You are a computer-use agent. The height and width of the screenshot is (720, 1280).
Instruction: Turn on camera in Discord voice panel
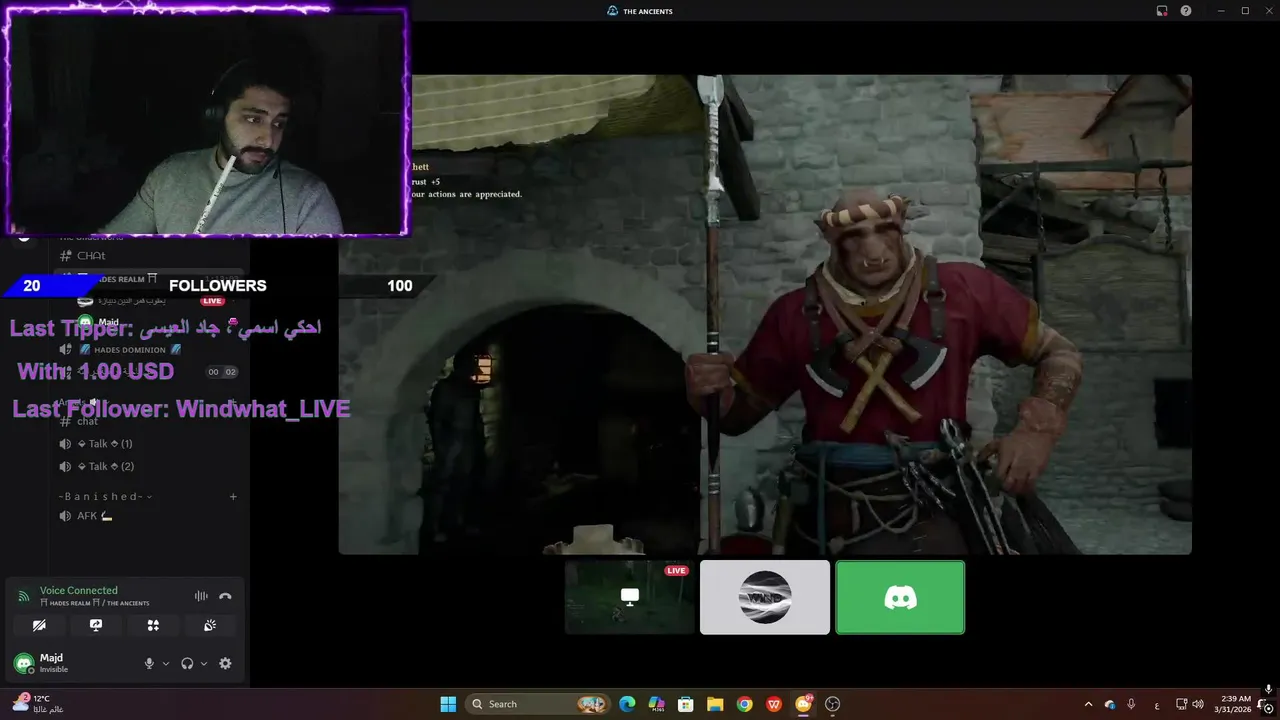[x=39, y=625]
